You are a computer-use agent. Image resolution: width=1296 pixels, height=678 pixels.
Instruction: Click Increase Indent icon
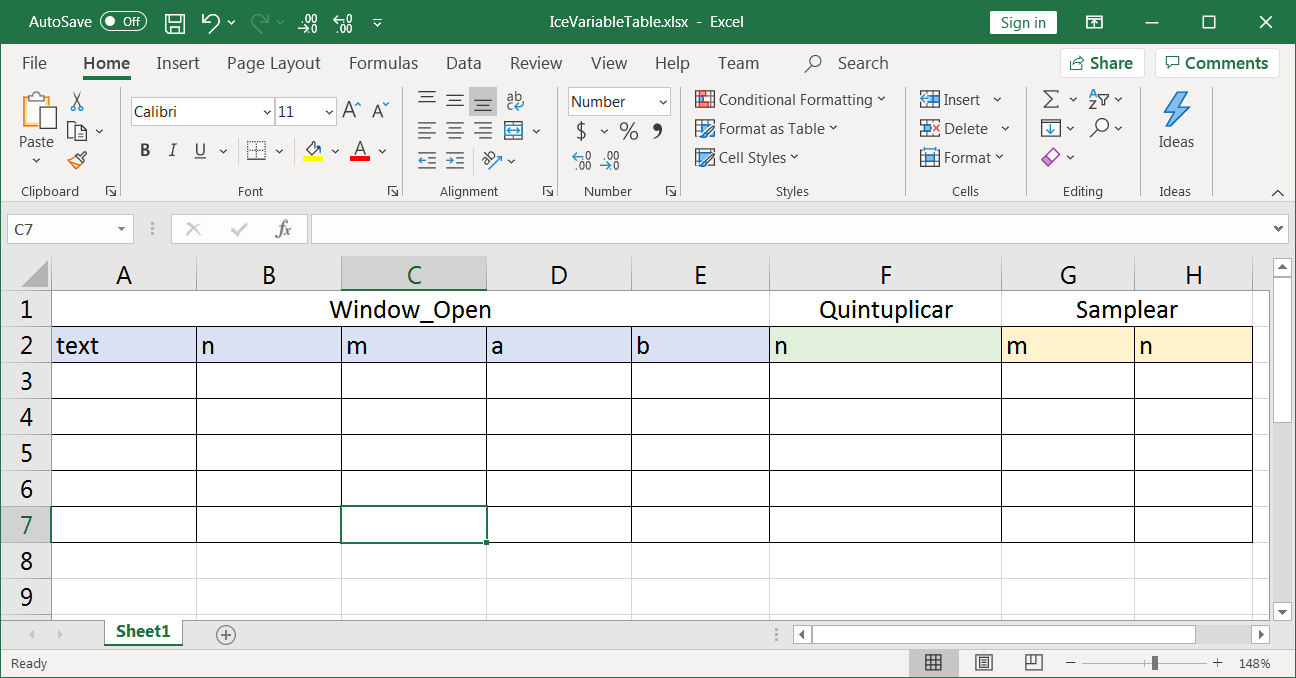tap(455, 160)
